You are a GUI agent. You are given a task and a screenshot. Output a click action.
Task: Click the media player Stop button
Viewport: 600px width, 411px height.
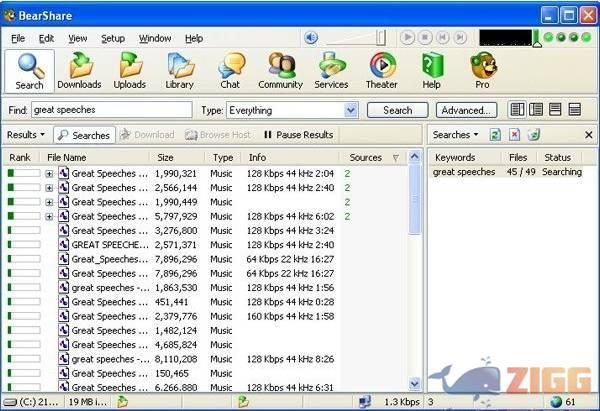pos(425,38)
